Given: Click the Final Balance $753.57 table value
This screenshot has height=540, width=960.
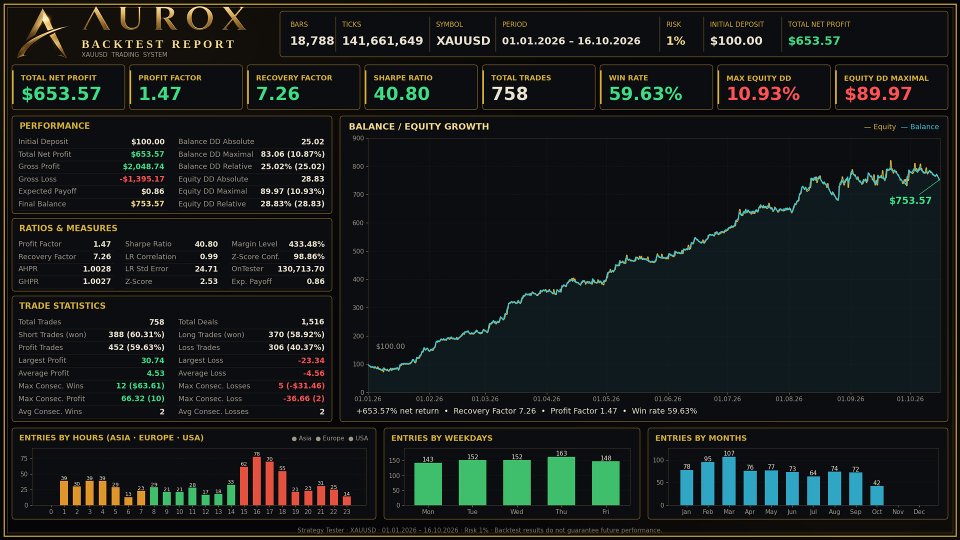Looking at the screenshot, I should coord(147,204).
